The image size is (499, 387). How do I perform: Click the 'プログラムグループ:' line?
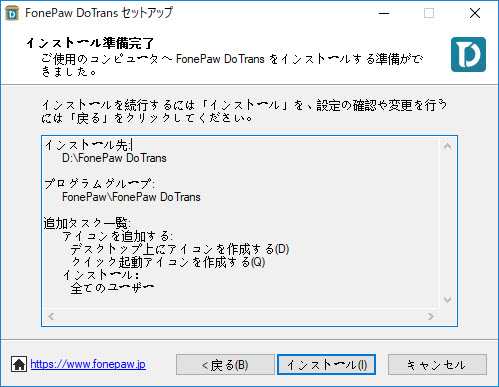point(100,184)
